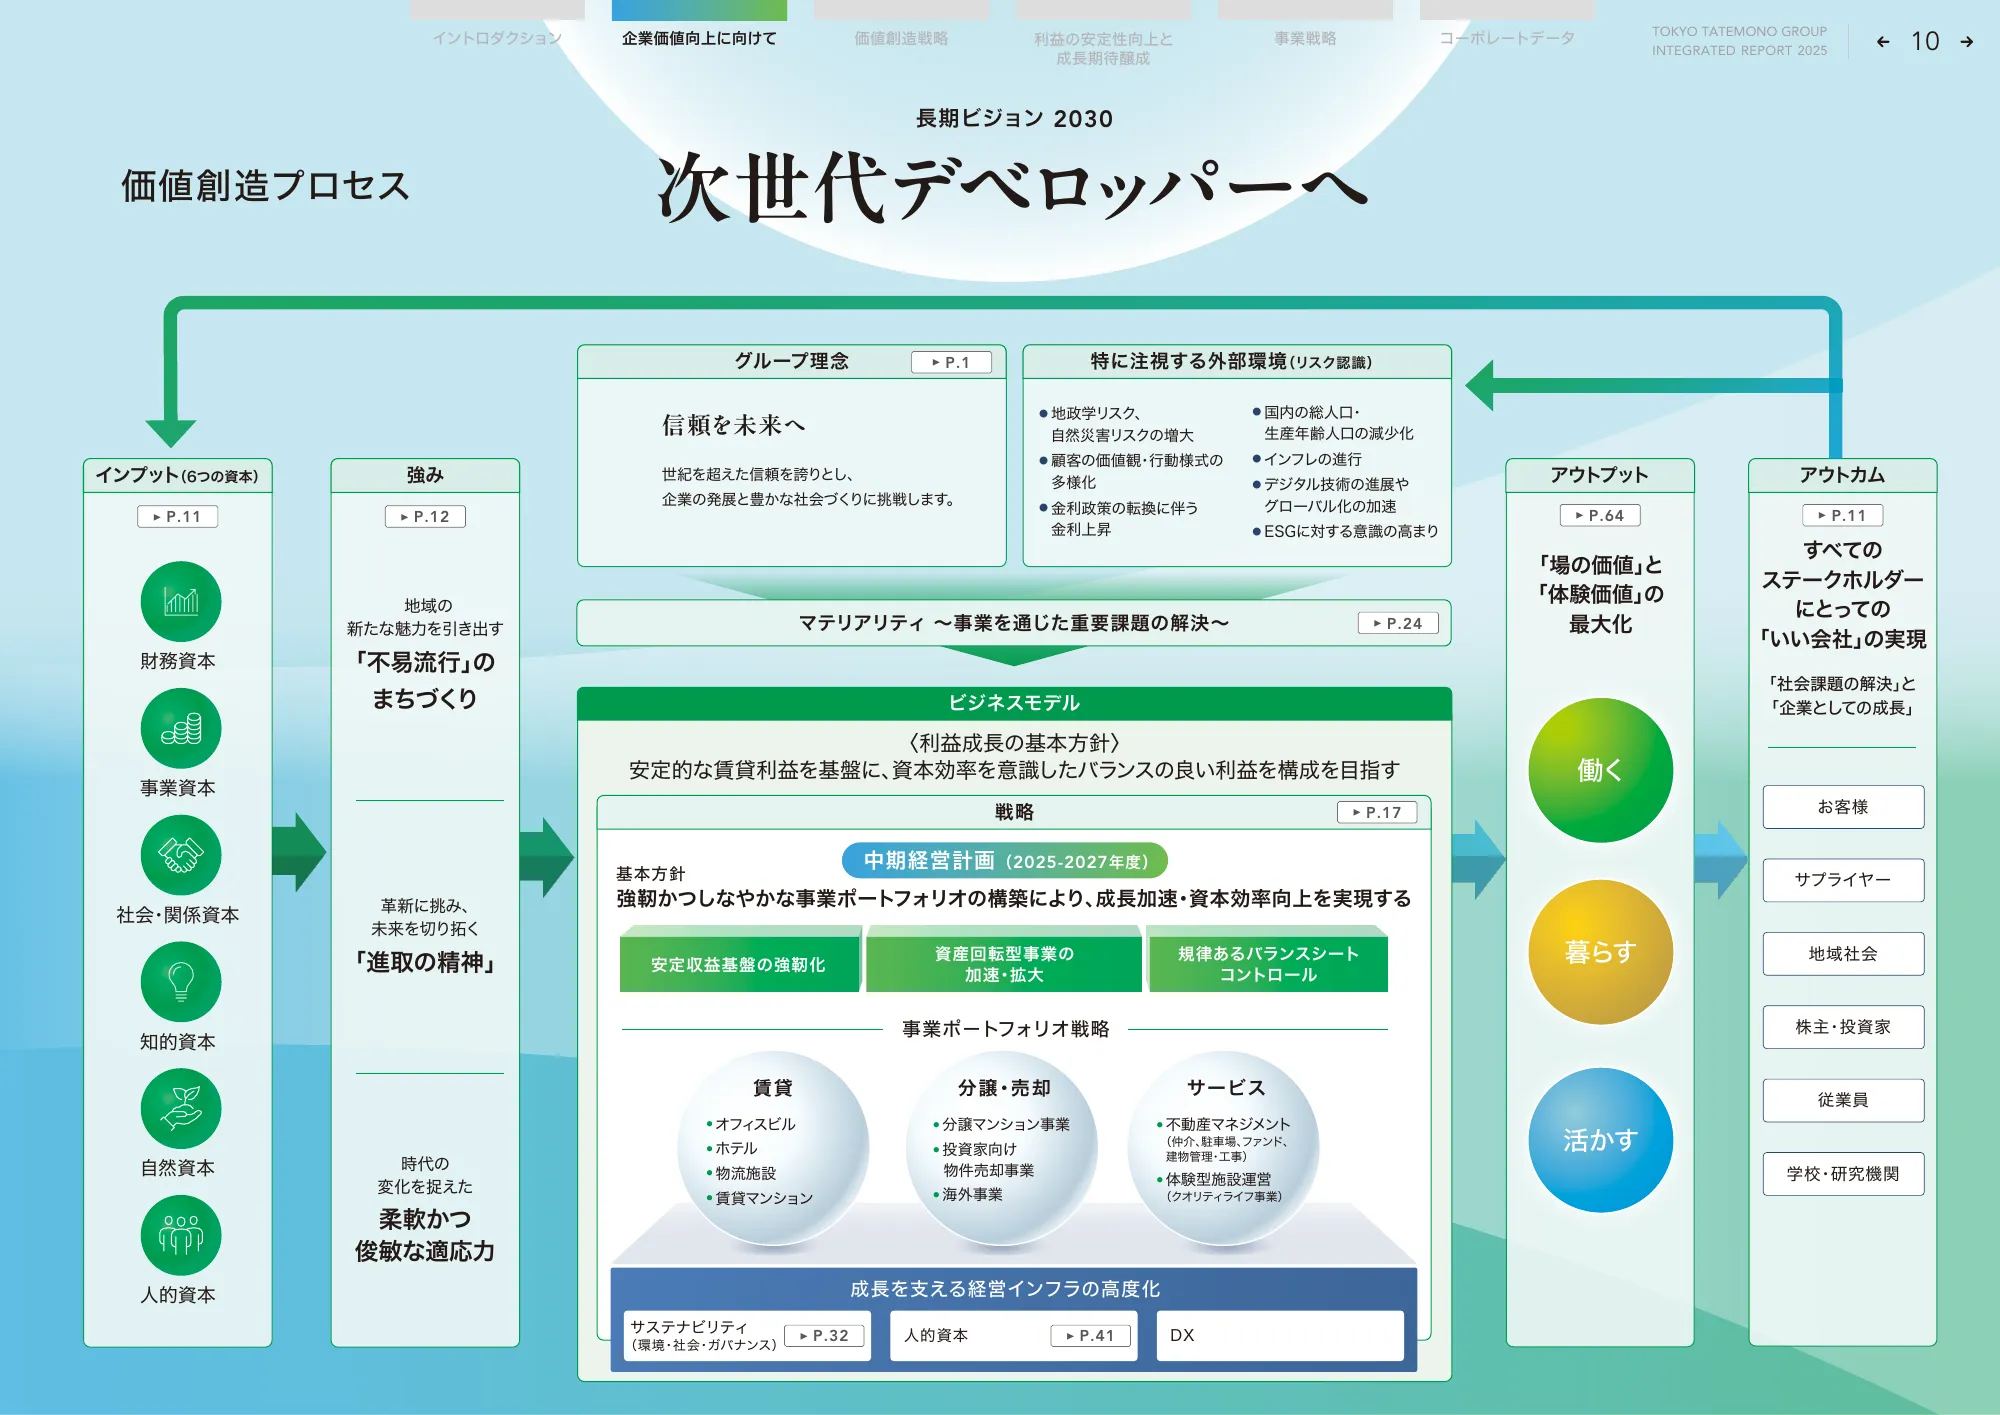The image size is (2000, 1415).
Task: Click the 財務資本 chart icon
Action: point(180,602)
